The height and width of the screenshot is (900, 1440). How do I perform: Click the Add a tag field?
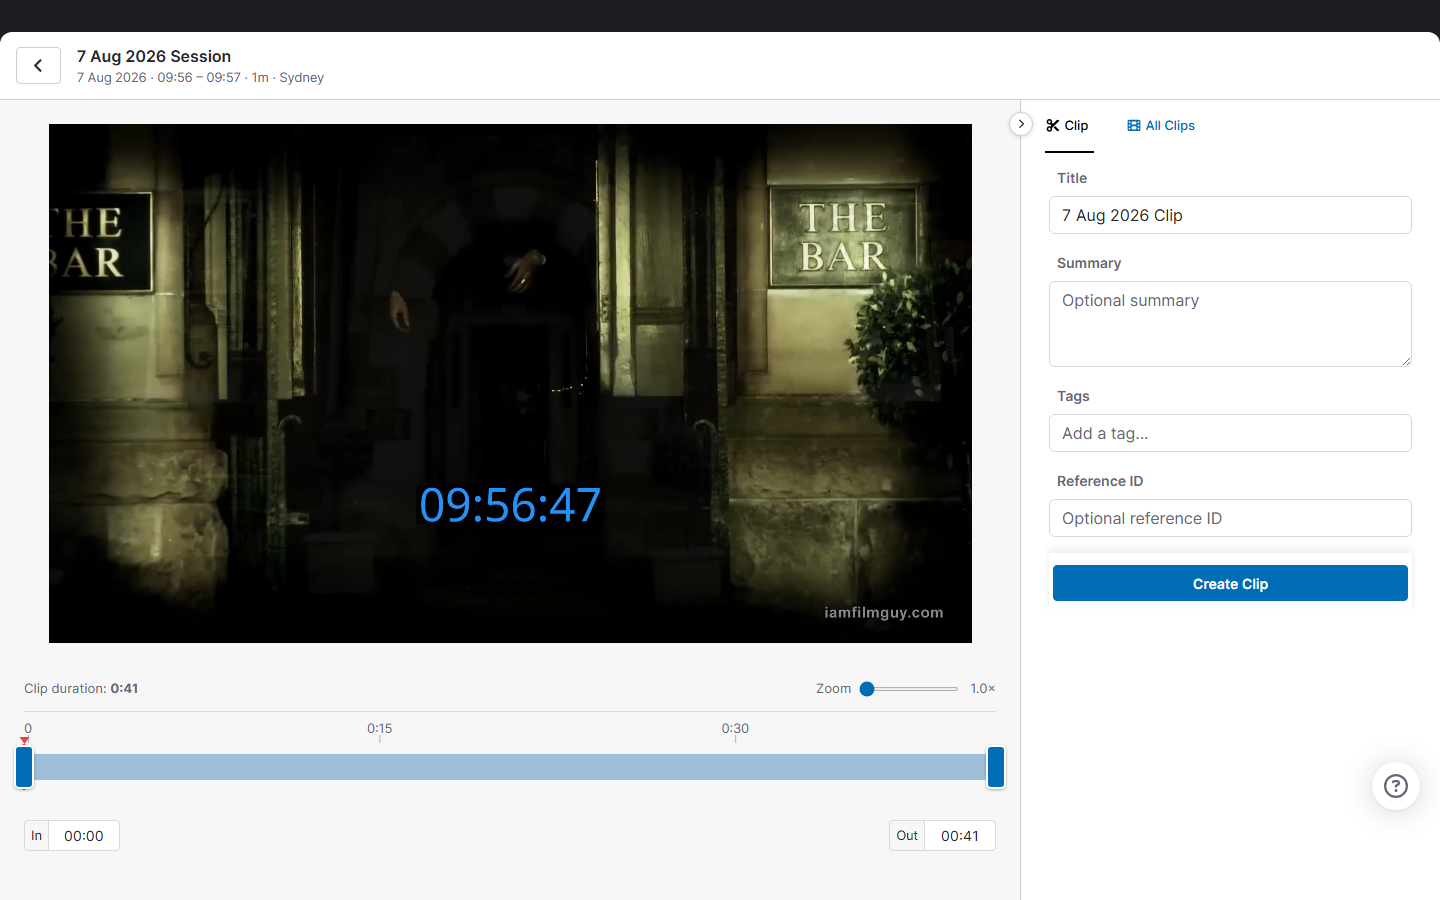pos(1230,433)
